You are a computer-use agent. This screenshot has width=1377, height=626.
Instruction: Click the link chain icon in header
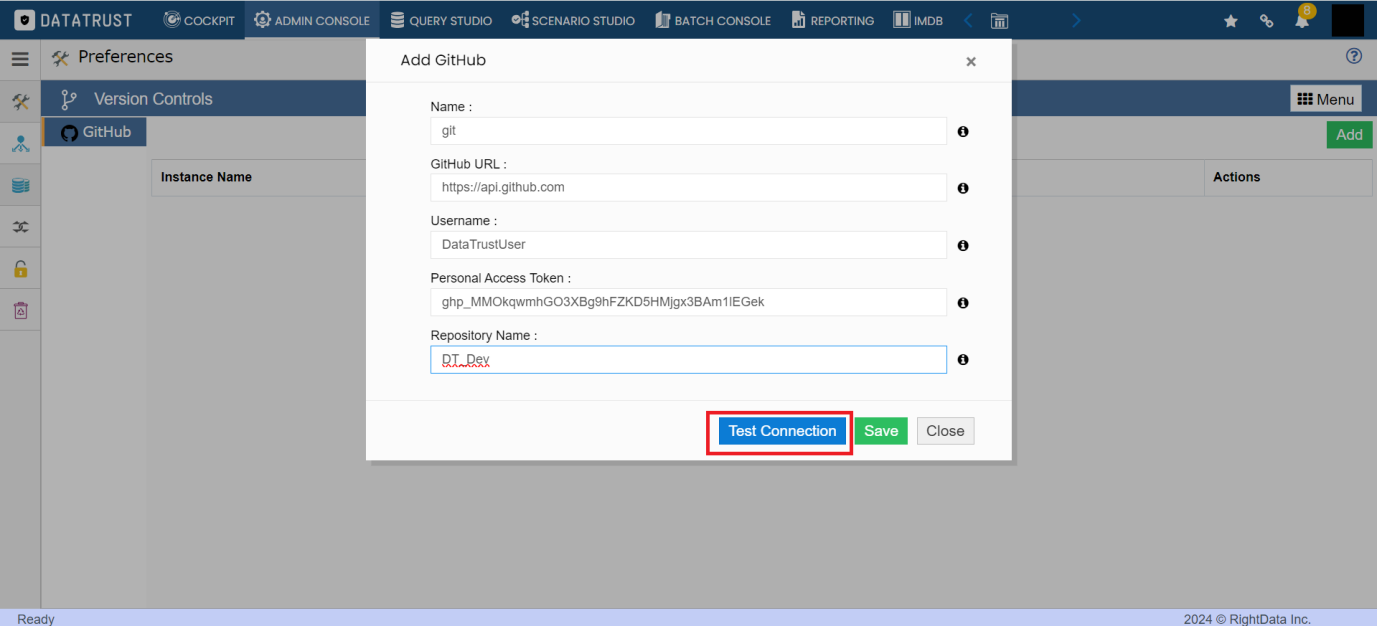[x=1266, y=20]
